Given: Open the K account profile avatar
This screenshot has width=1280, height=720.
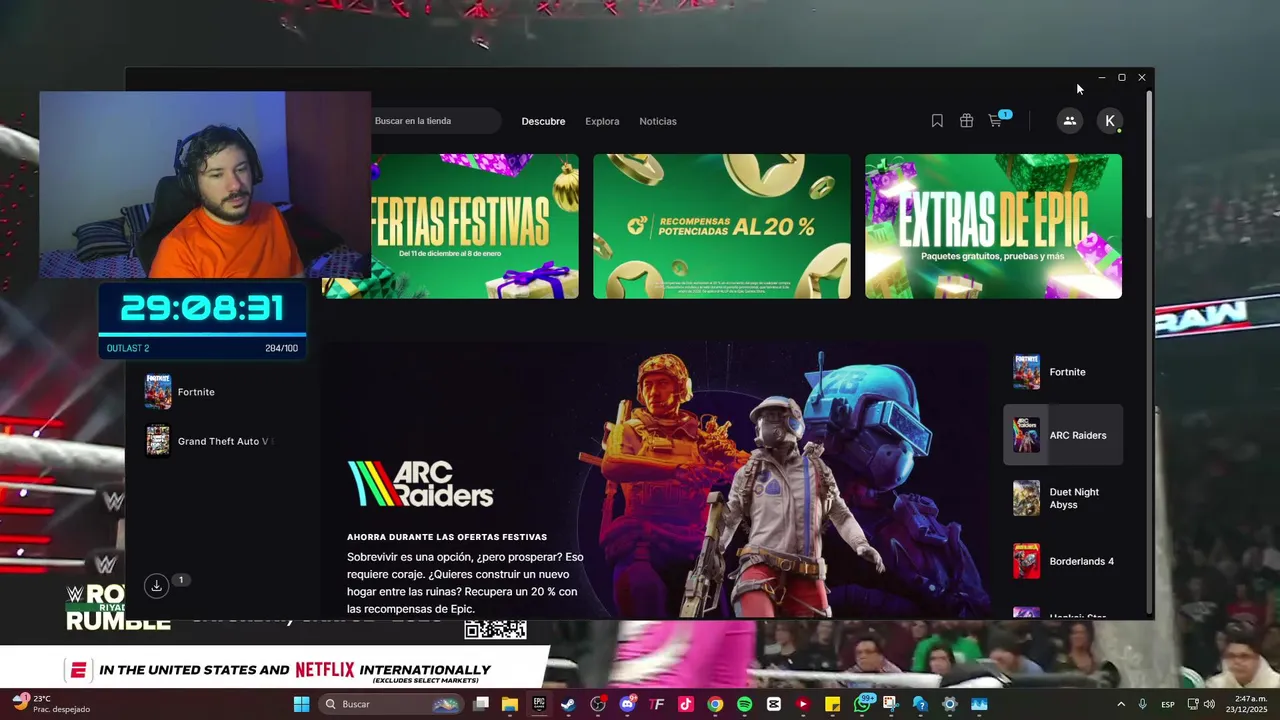Looking at the screenshot, I should point(1110,121).
